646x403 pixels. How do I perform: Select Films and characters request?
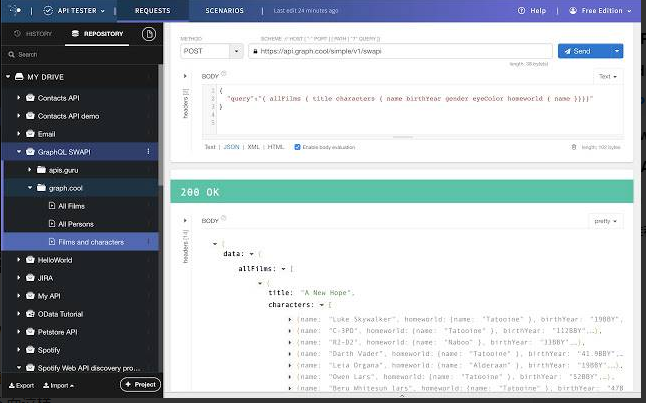click(x=80, y=242)
